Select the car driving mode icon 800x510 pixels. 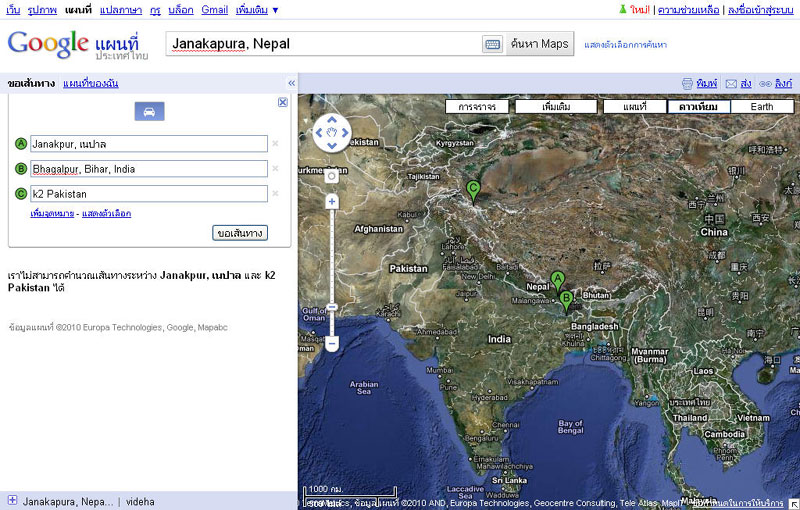click(x=149, y=111)
